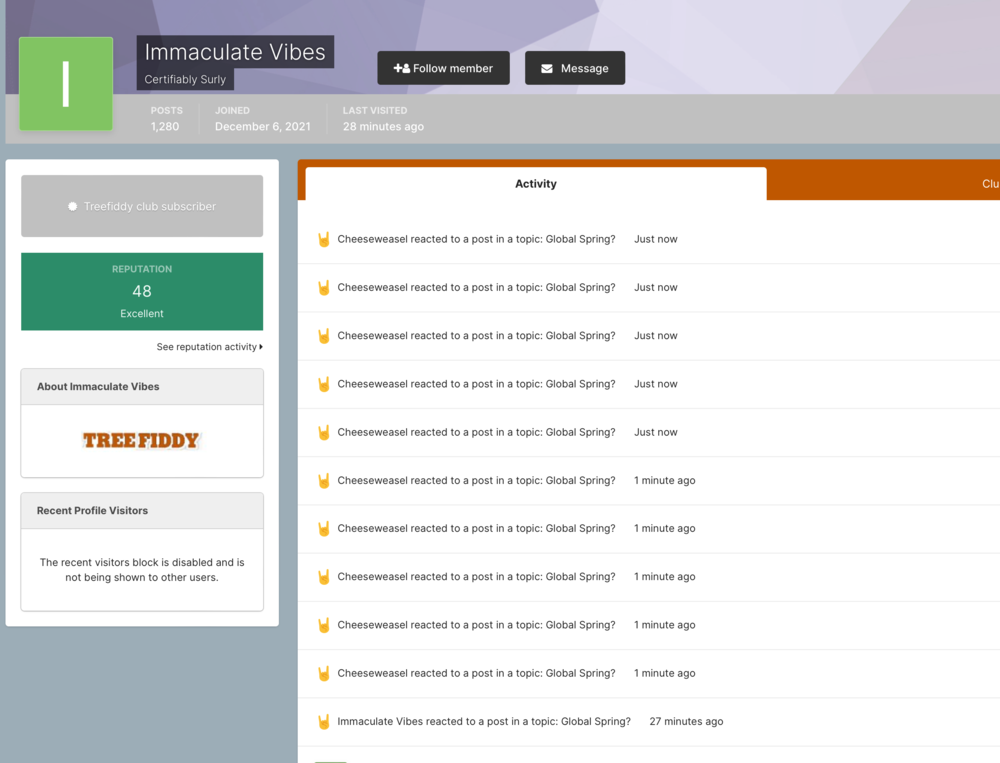Click the reaction icon on the second Global Spring entry
Viewport: 1000px width, 763px height.
tap(323, 287)
